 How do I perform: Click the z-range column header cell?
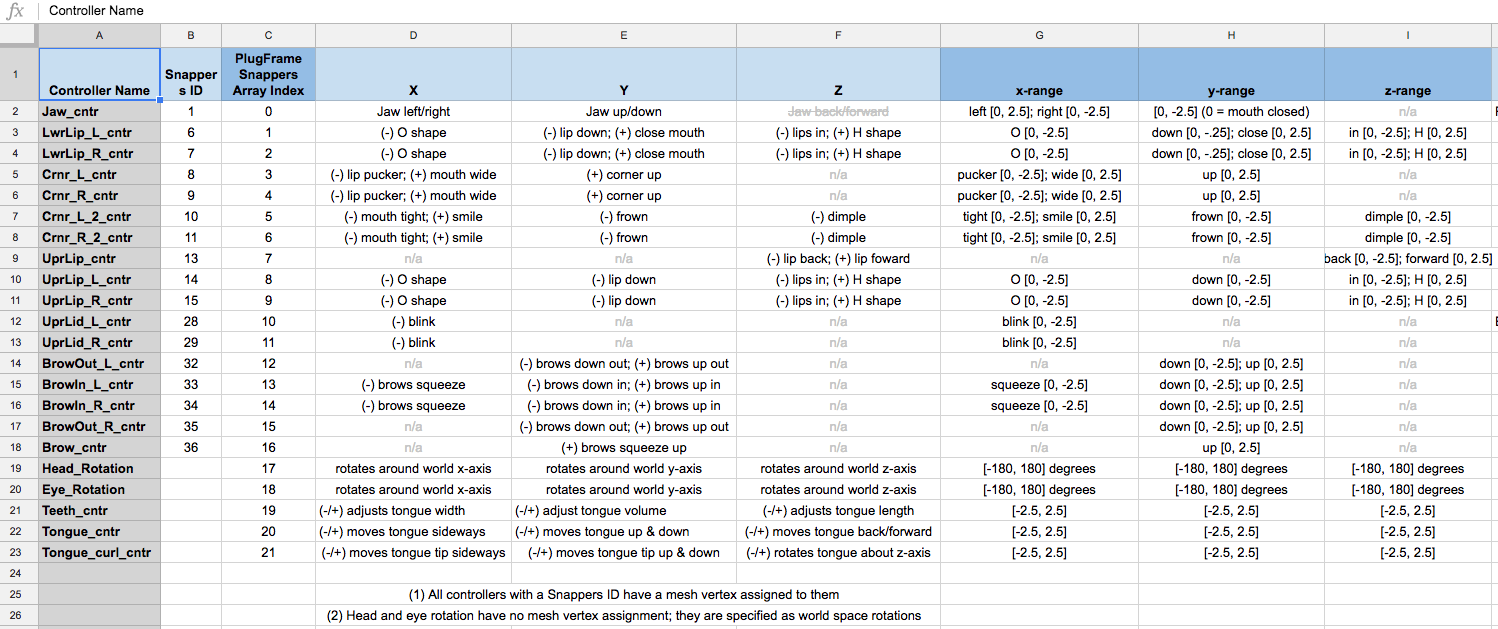coord(1408,74)
